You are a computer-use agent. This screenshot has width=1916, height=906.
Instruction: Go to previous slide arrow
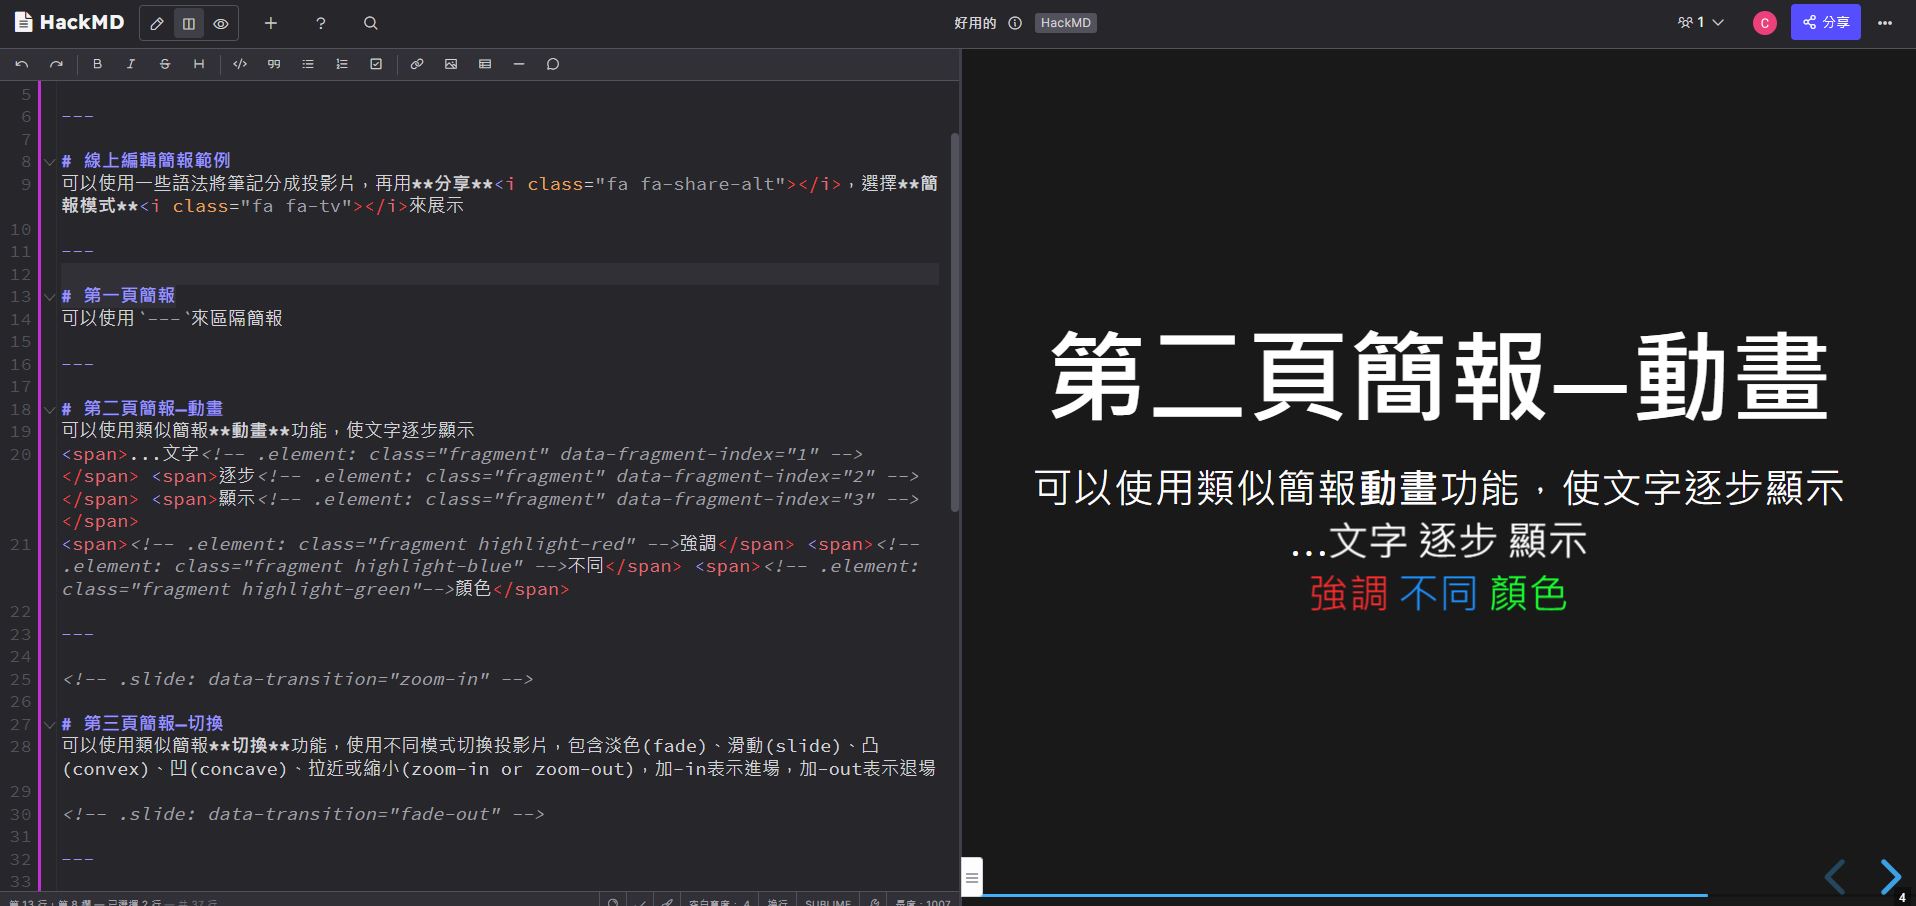point(1835,877)
